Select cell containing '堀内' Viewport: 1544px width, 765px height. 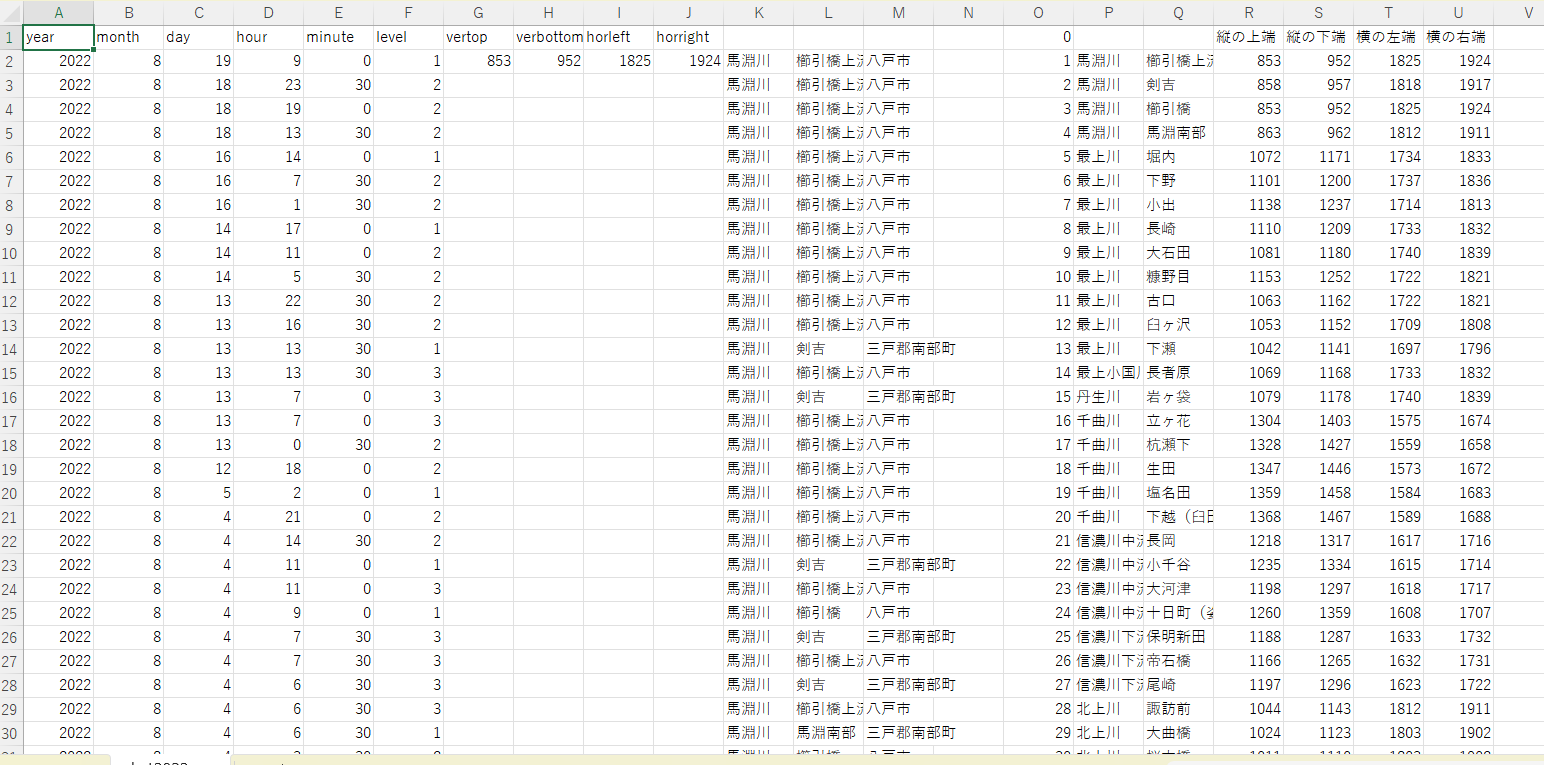1178,157
